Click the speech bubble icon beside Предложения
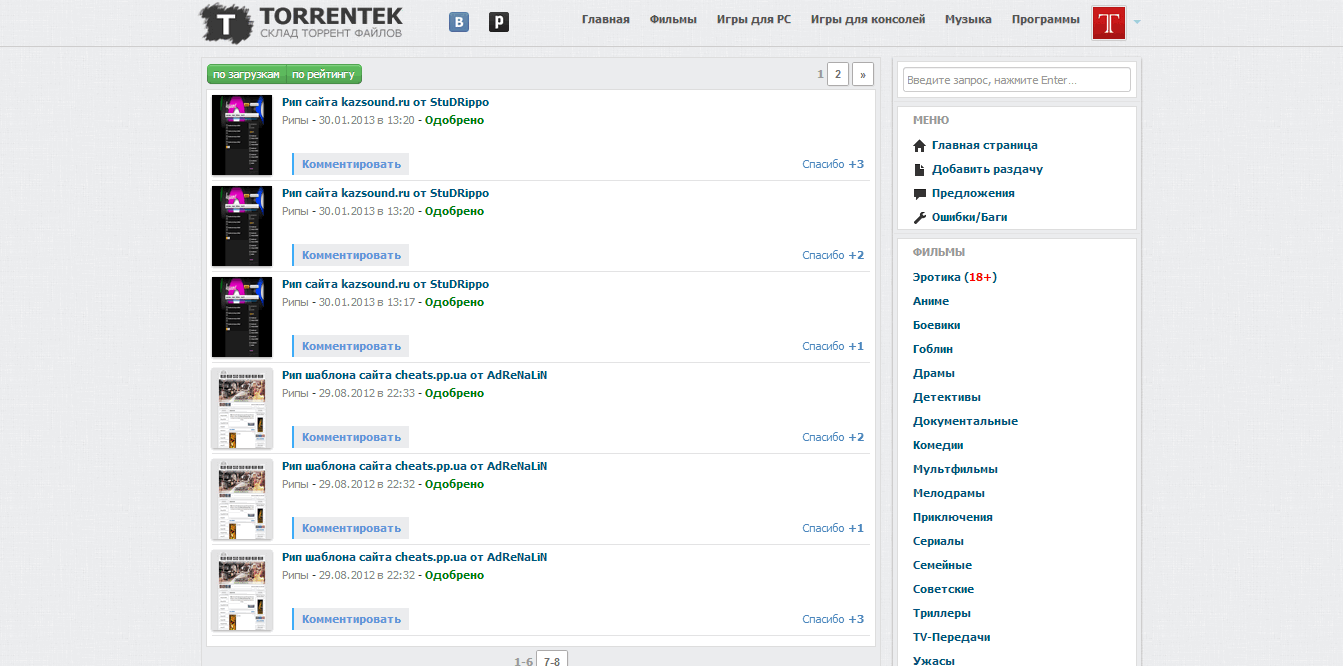The height and width of the screenshot is (666, 1344). pyautogui.click(x=920, y=194)
